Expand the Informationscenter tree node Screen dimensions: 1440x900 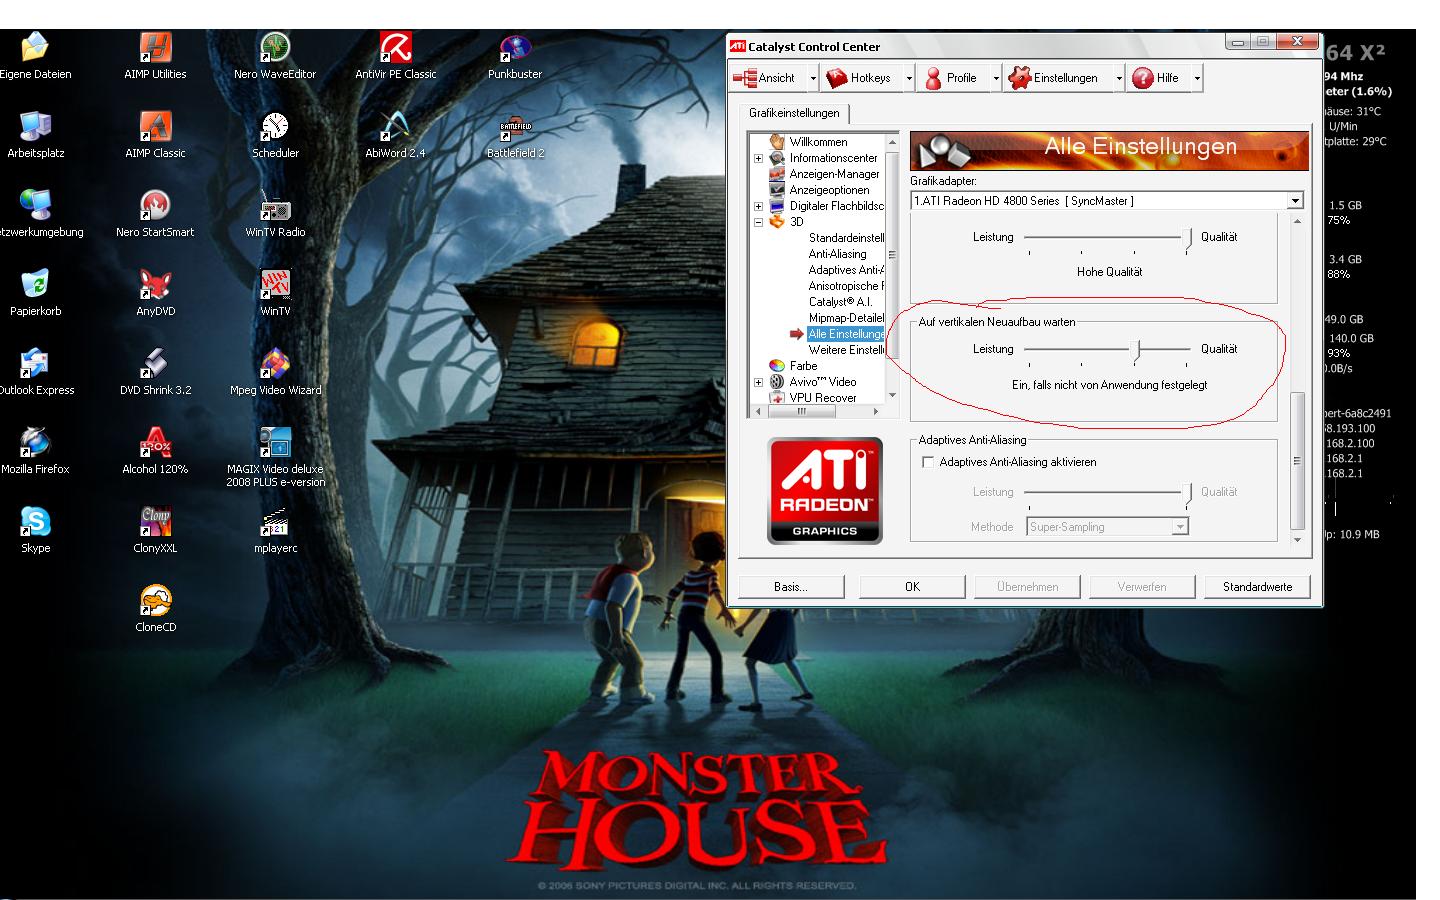tap(758, 158)
